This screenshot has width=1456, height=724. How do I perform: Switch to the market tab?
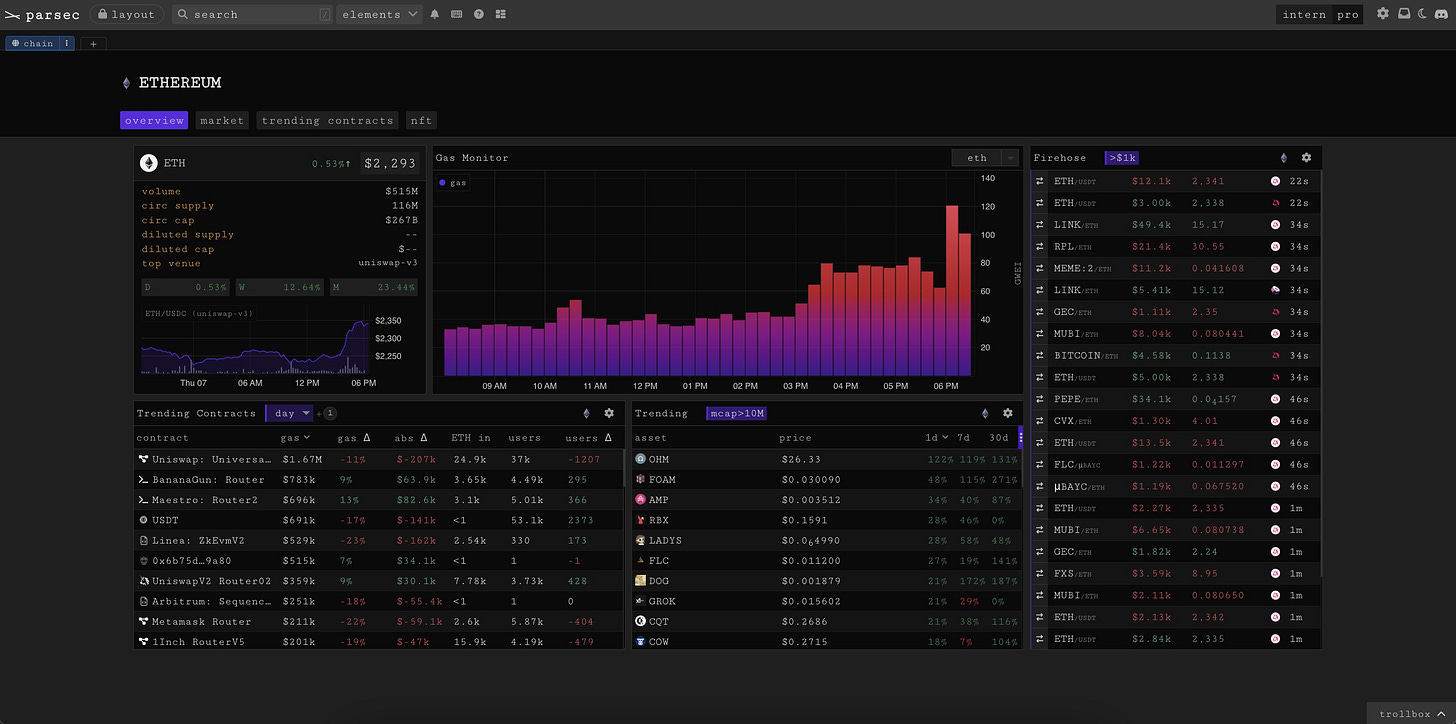(222, 120)
